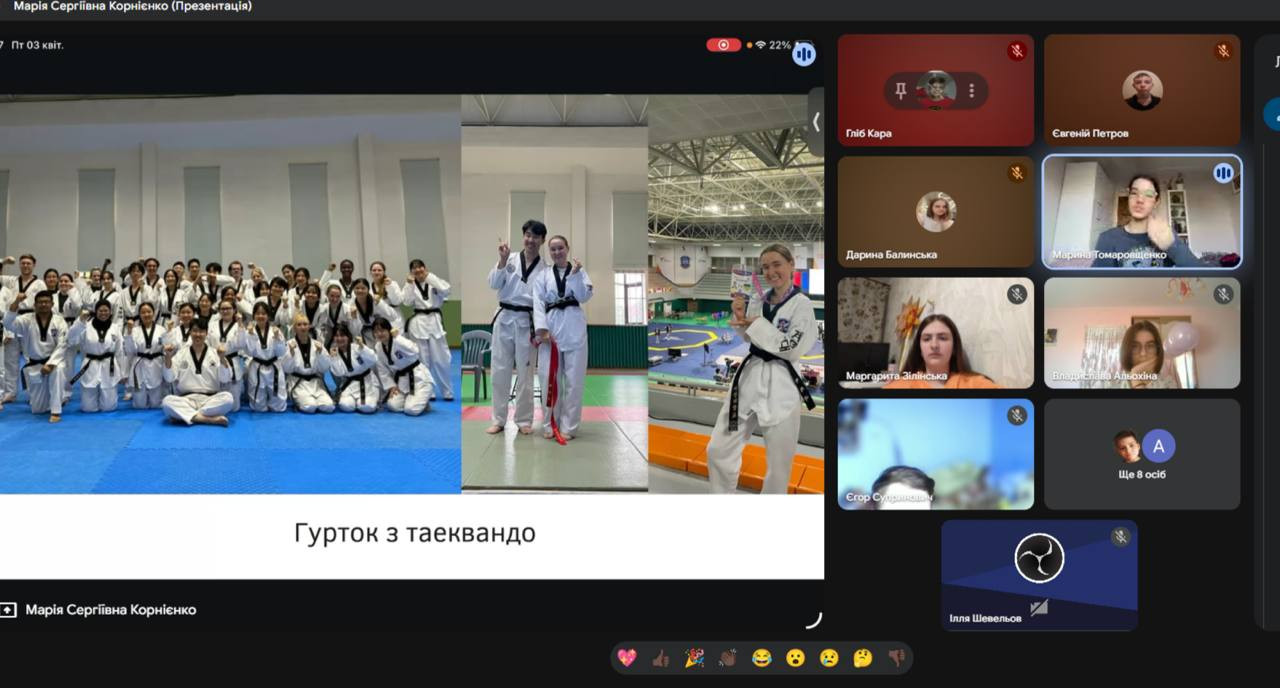
Task: Select Маргарита Зілінська video tile
Action: coord(936,333)
